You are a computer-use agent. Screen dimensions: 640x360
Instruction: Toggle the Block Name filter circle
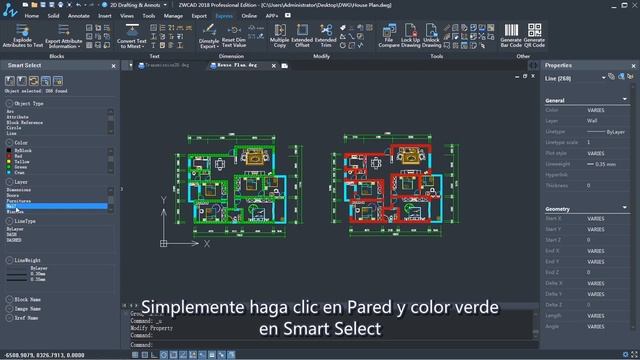point(9,300)
